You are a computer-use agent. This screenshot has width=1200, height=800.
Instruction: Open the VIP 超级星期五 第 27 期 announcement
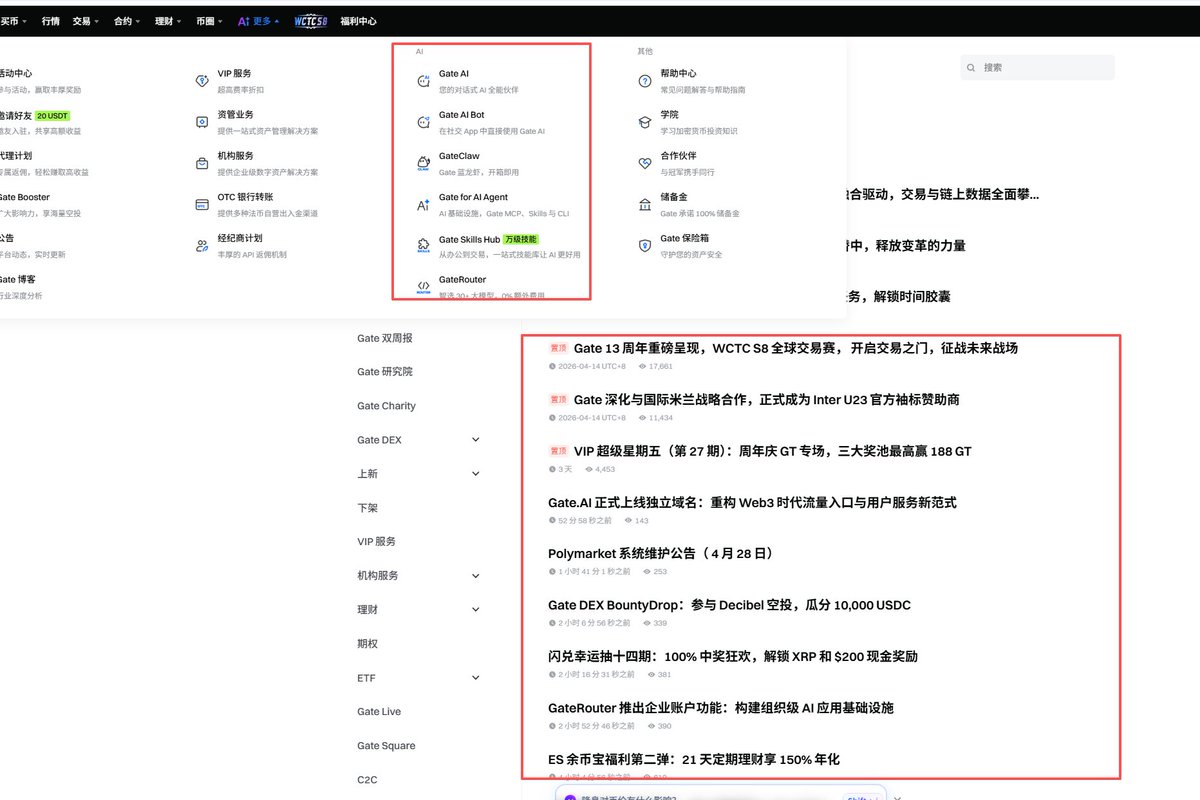point(772,451)
